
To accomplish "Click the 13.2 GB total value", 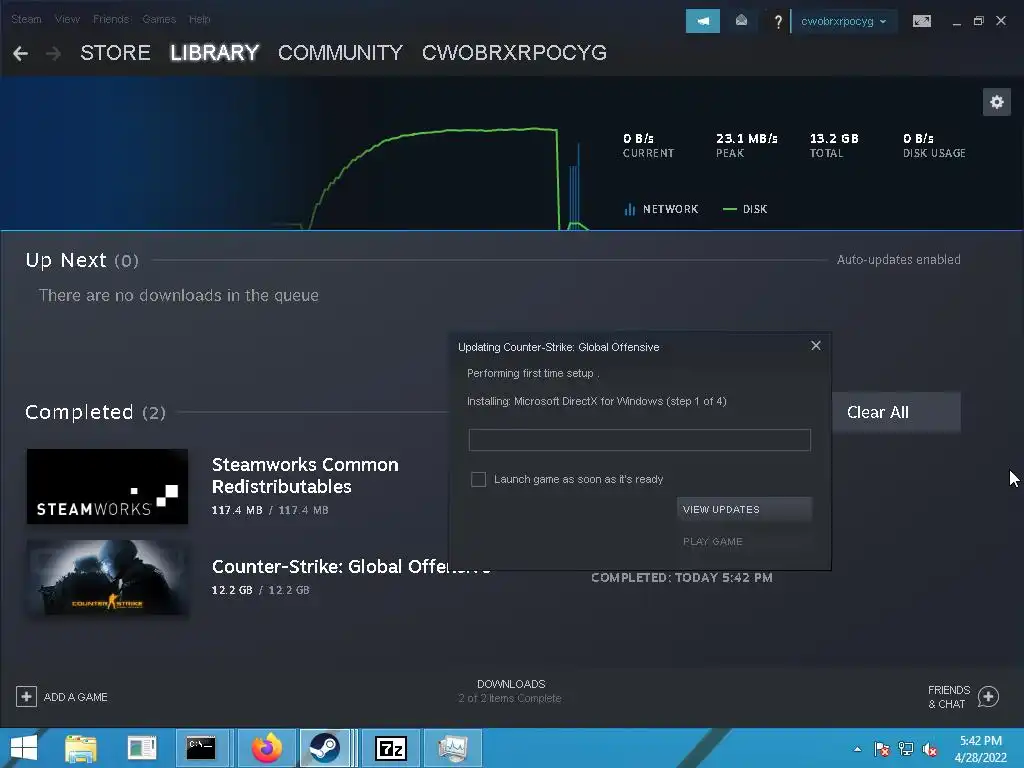I will (x=834, y=138).
